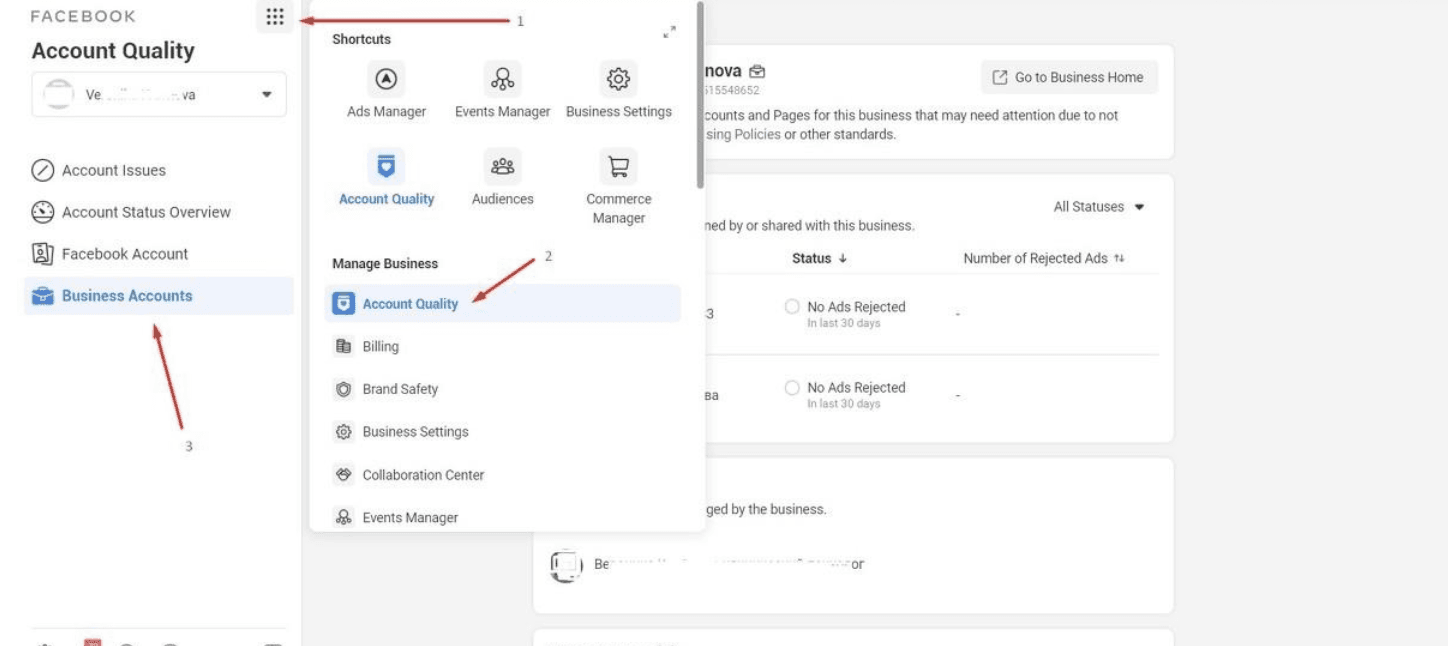Open the business account selector dropdown
This screenshot has width=1448, height=646.
pos(159,94)
